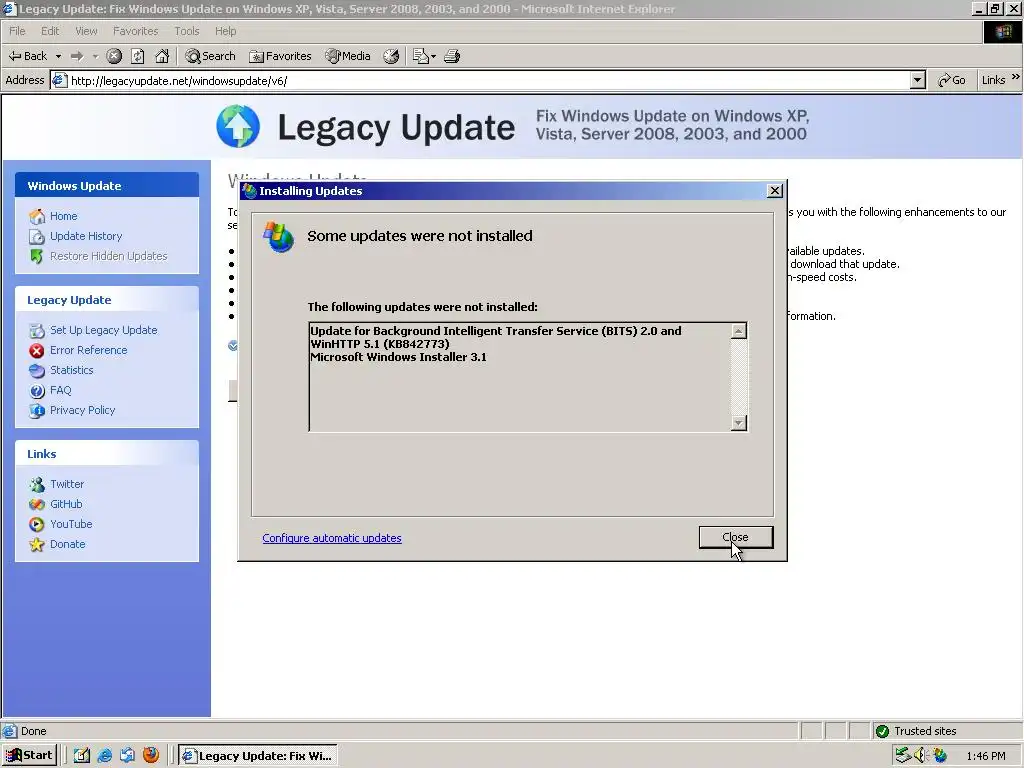1024x768 pixels.
Task: Open the Favorites toolbar button
Action: point(280,56)
